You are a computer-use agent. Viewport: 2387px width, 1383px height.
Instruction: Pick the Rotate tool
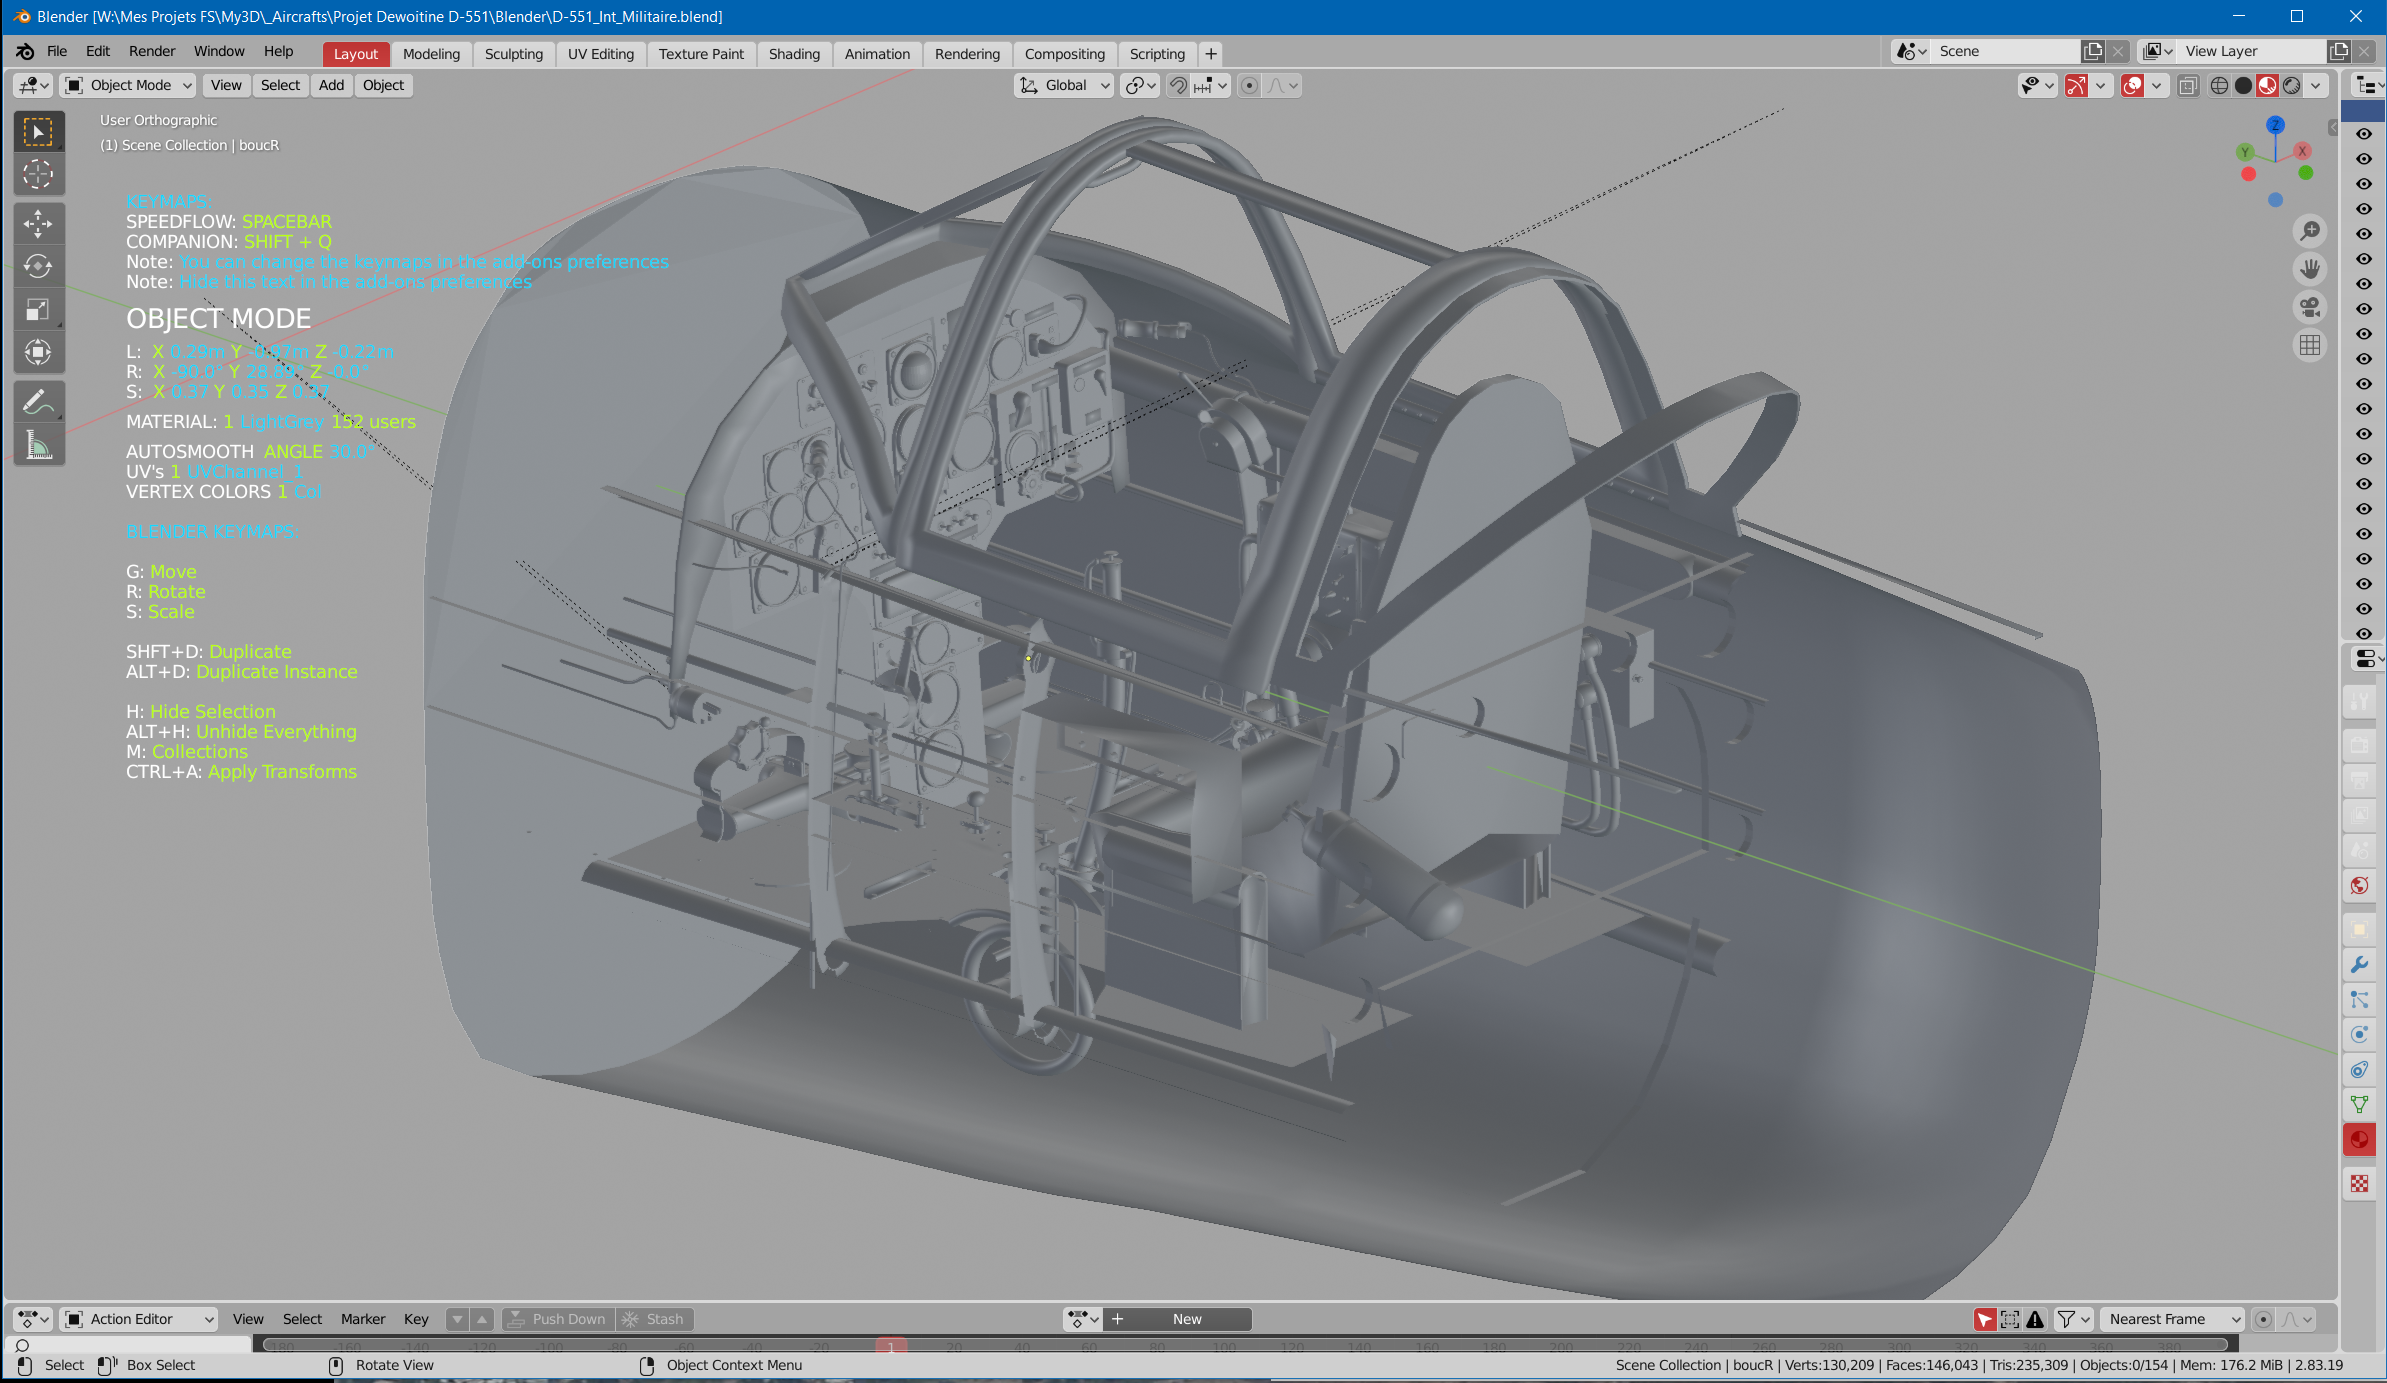38,266
